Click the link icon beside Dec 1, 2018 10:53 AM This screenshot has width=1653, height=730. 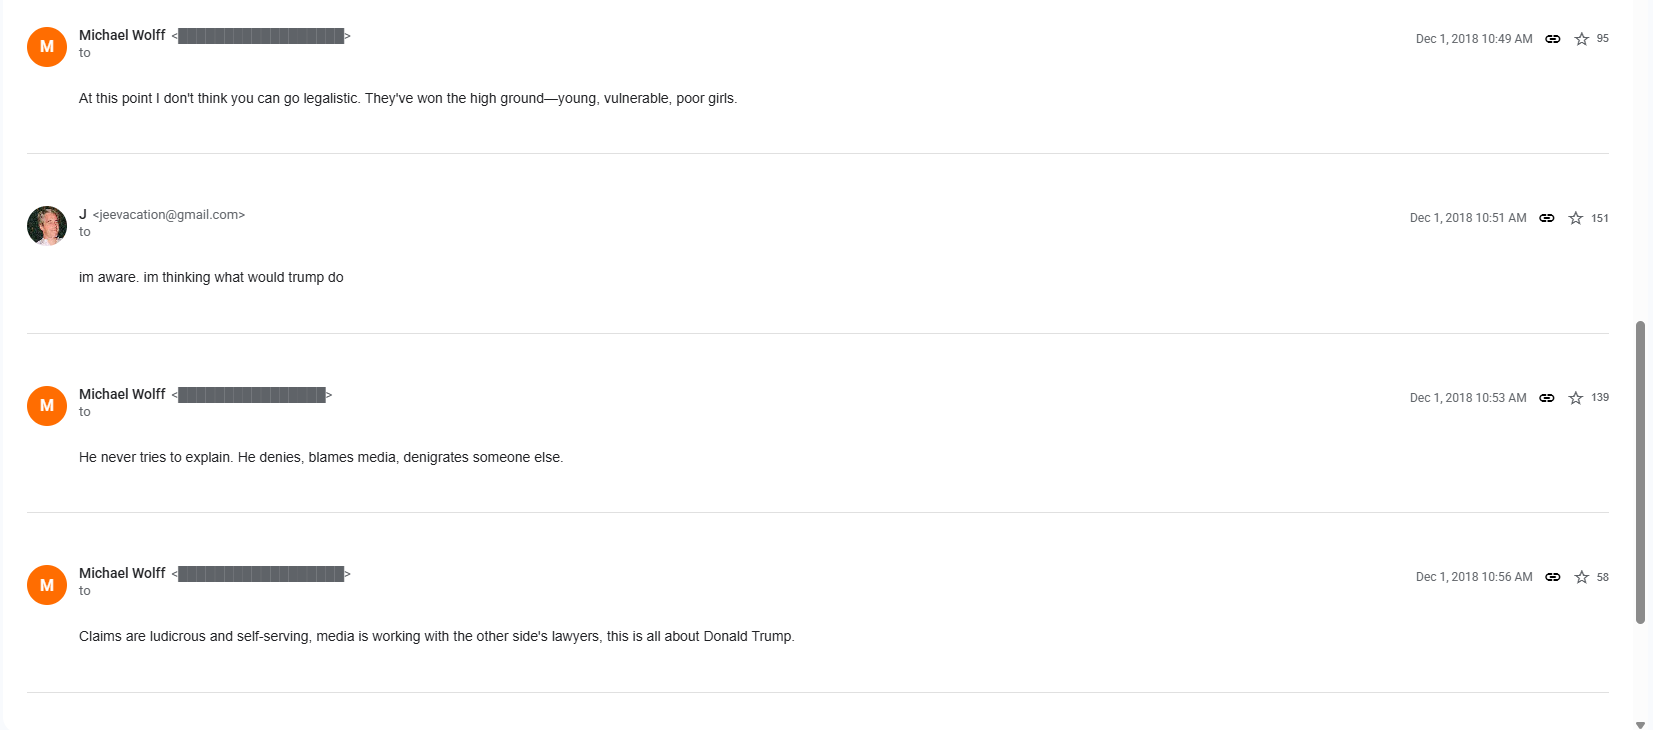(x=1546, y=398)
